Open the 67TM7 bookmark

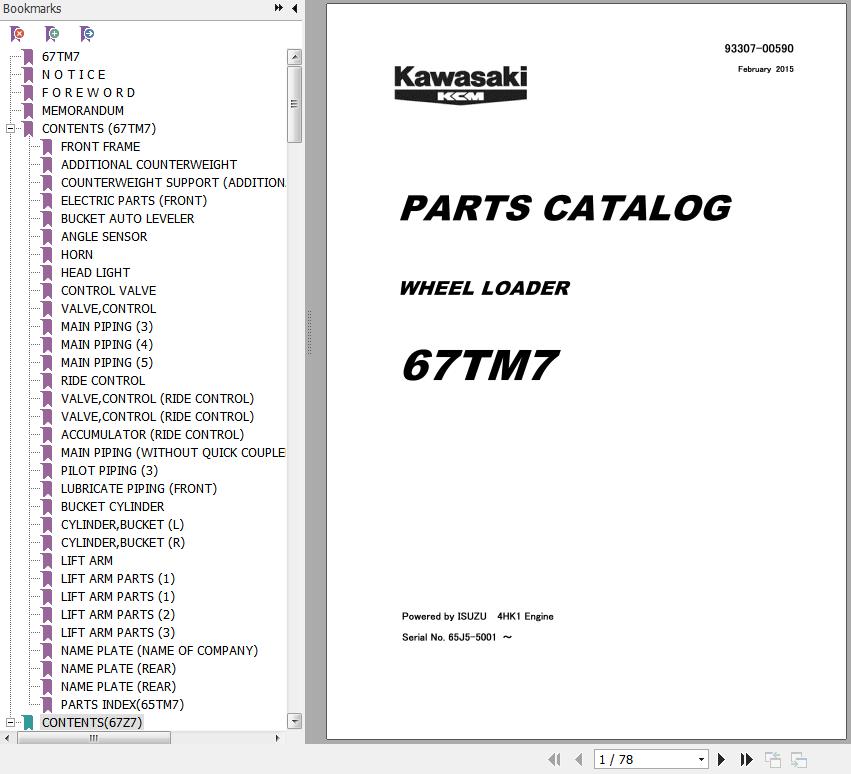61,56
